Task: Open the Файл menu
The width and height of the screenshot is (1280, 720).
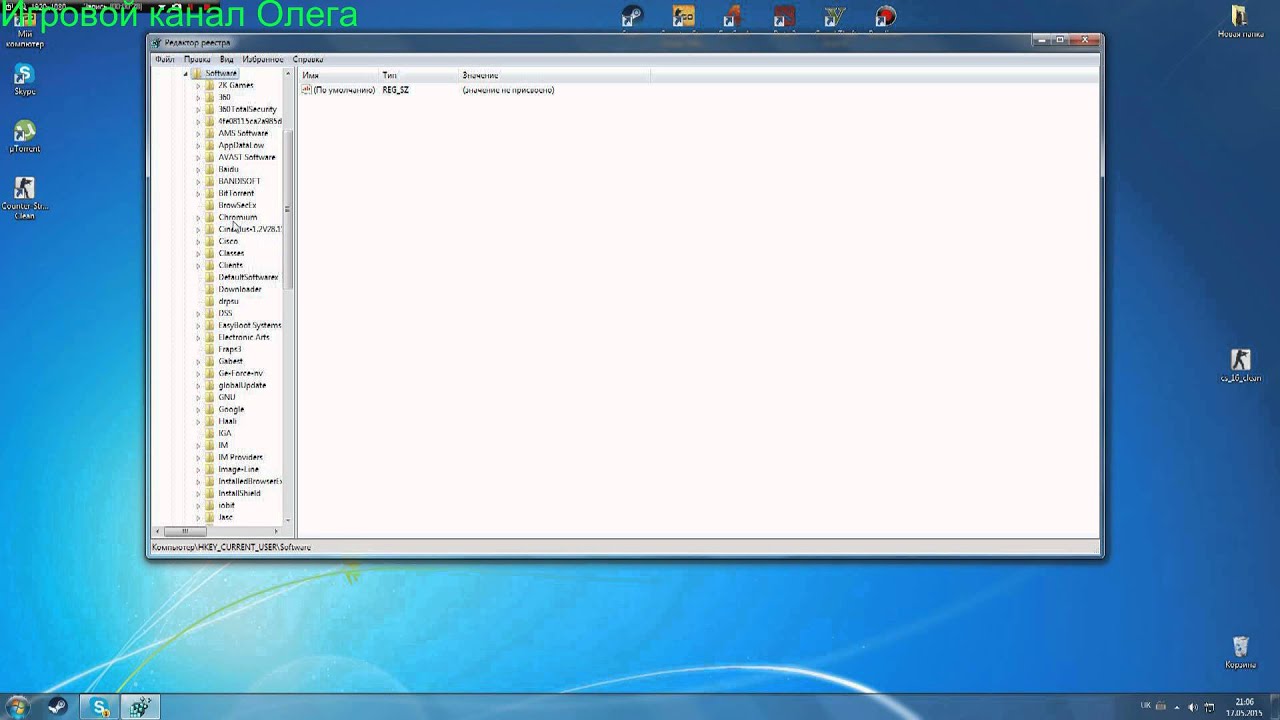Action: [165, 59]
